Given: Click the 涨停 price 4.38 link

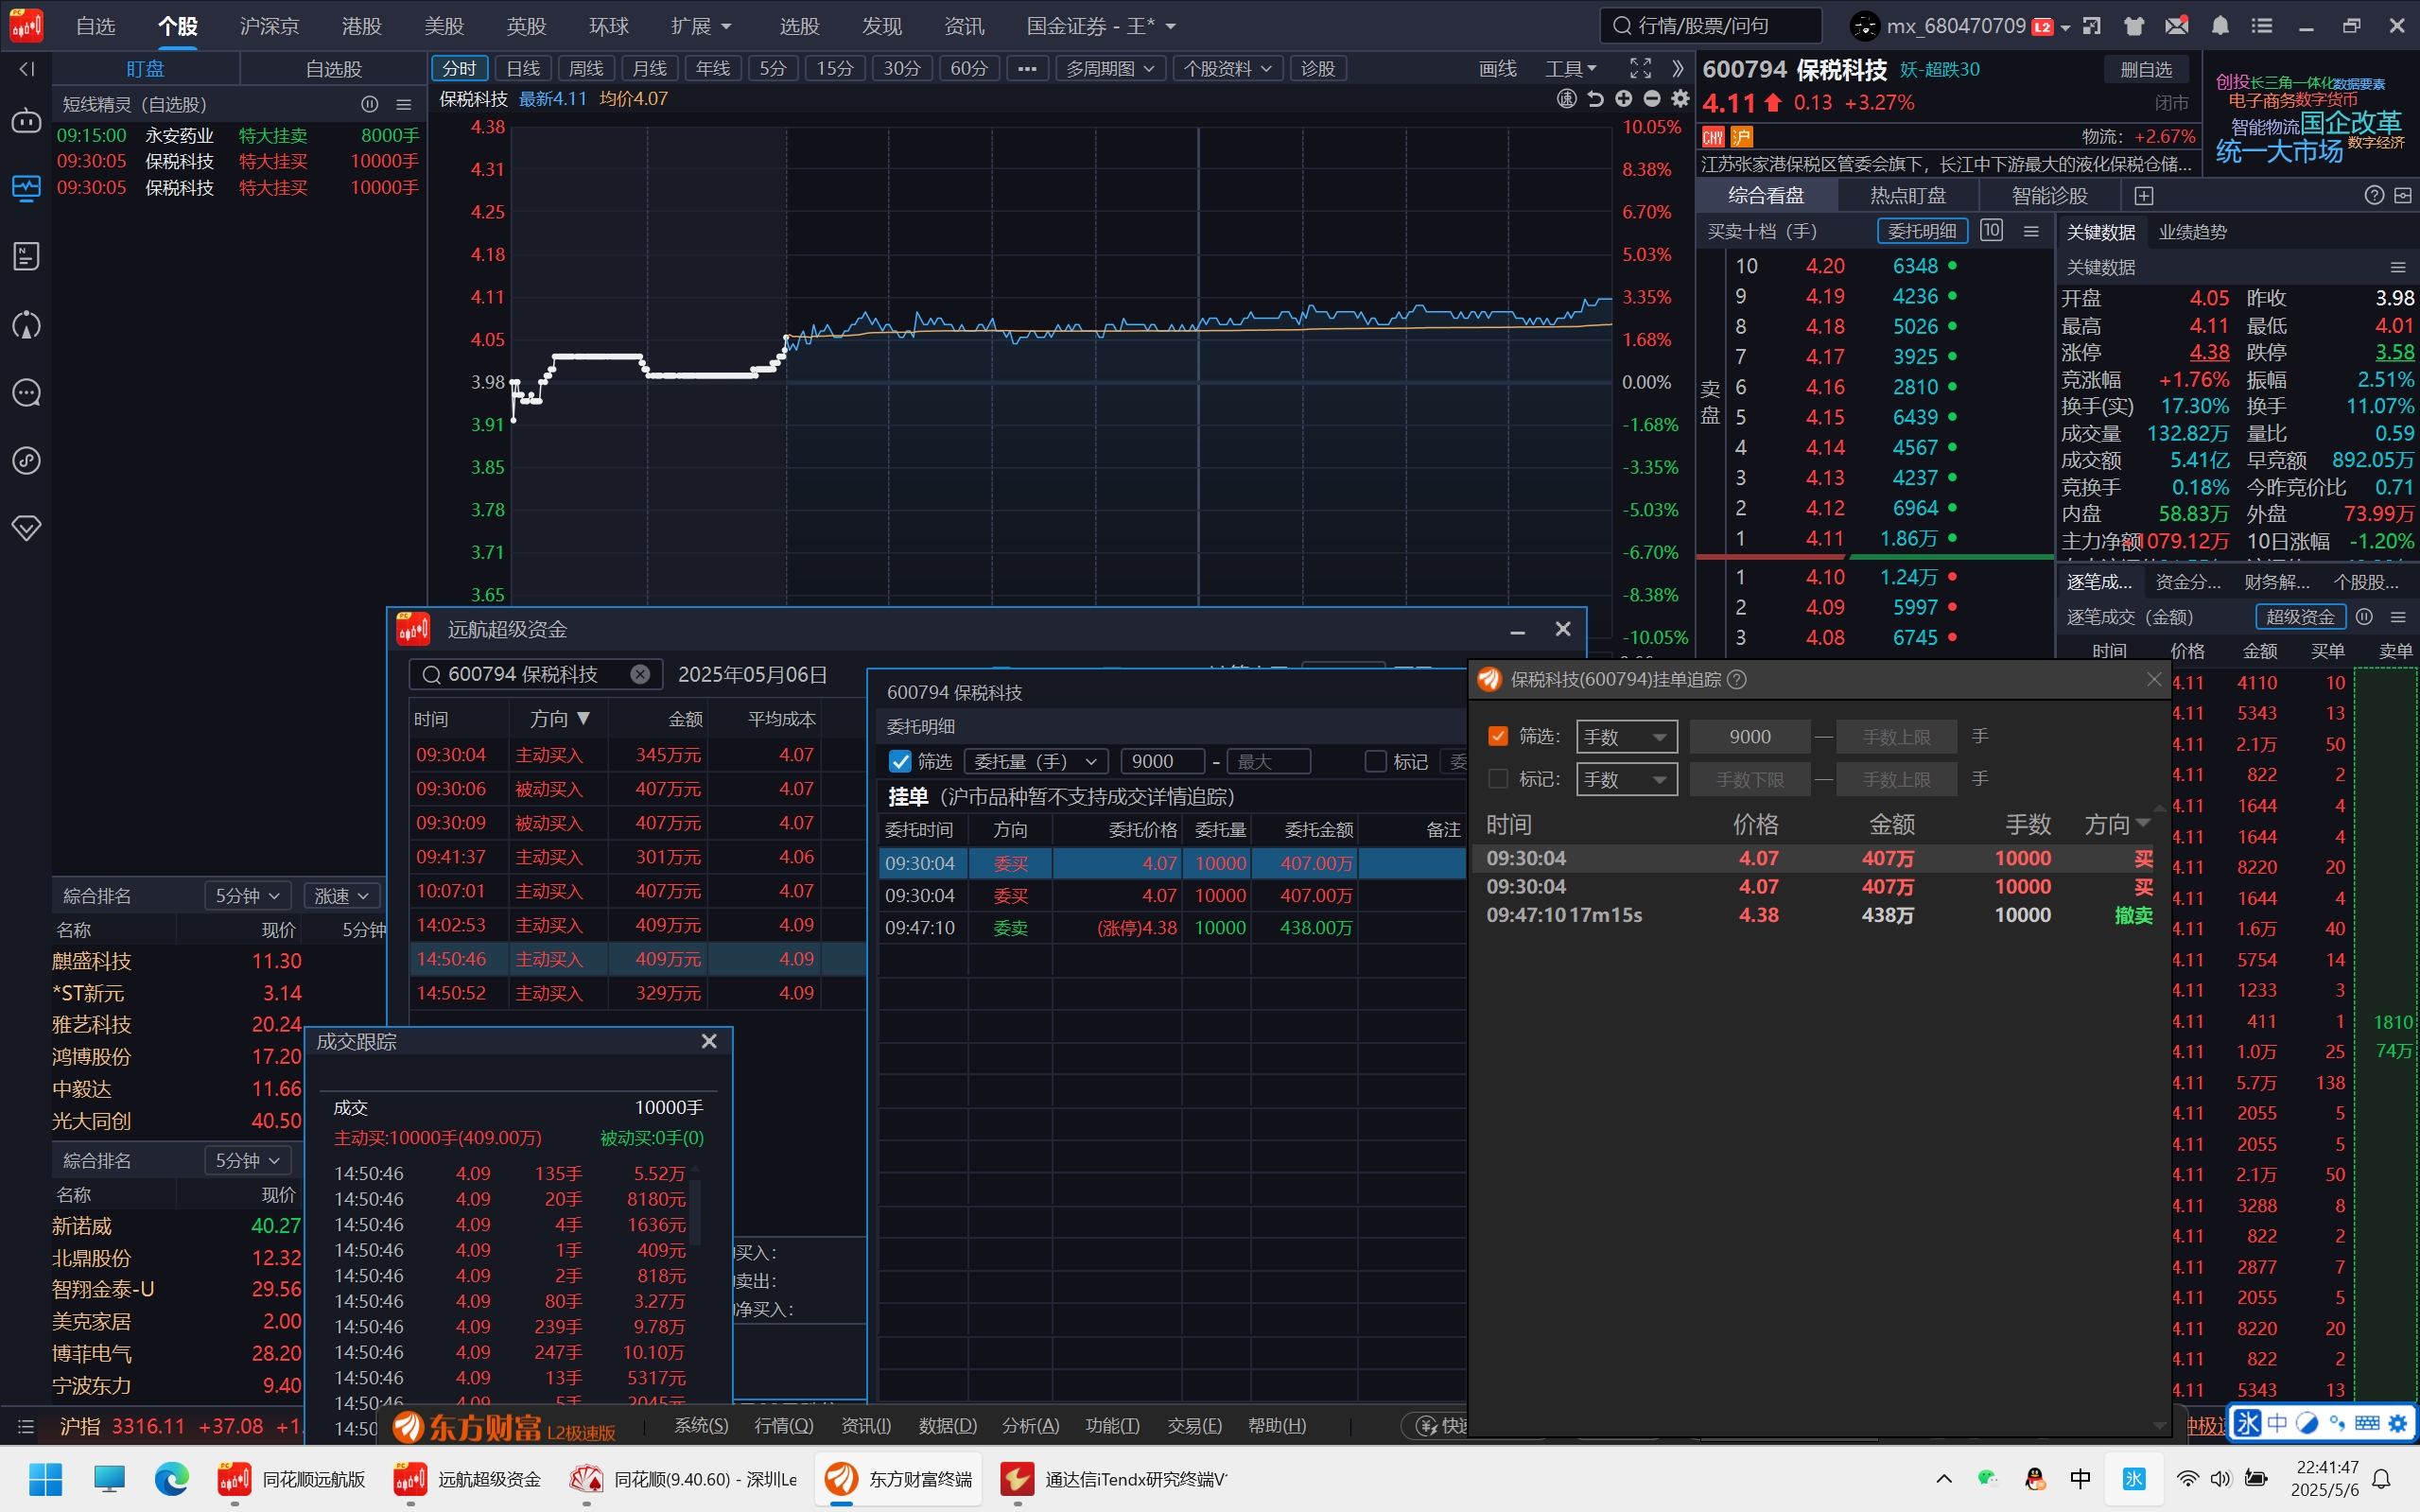Looking at the screenshot, I should [x=2209, y=353].
